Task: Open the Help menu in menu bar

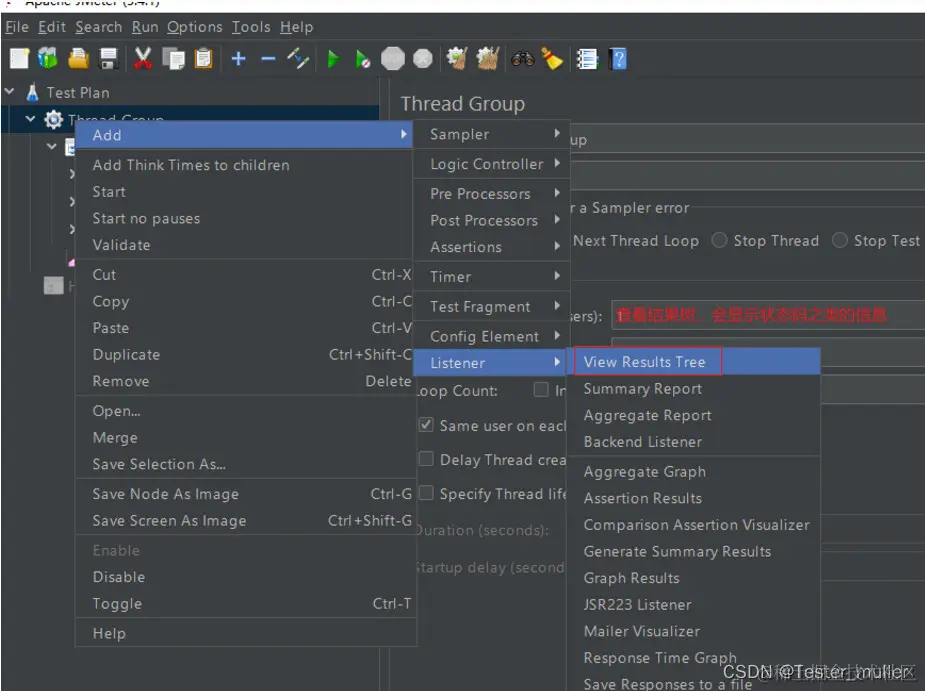Action: pos(296,27)
